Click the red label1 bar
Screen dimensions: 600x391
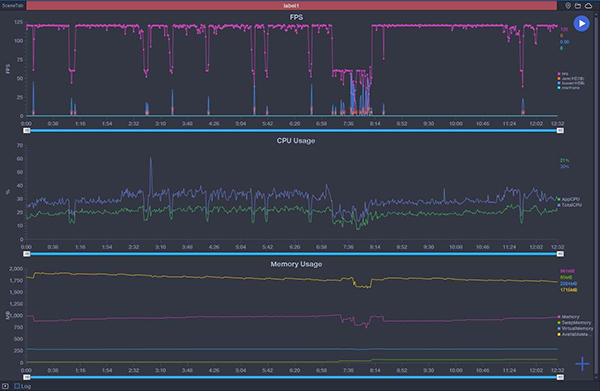click(x=292, y=5)
